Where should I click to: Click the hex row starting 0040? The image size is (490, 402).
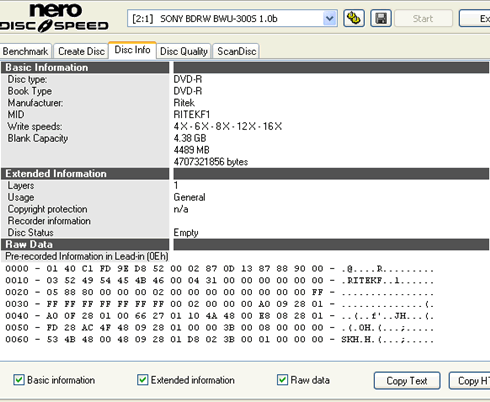coord(219,316)
